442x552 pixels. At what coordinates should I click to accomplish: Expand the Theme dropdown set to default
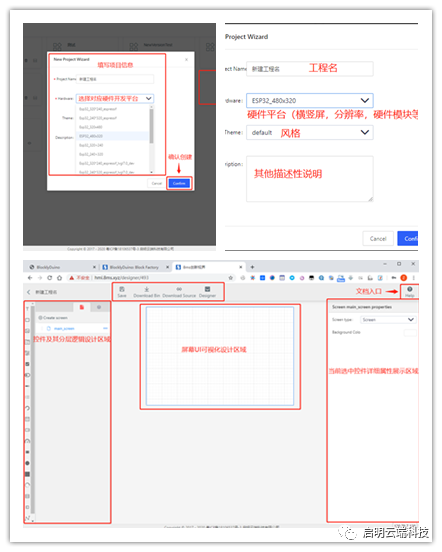coord(310,132)
